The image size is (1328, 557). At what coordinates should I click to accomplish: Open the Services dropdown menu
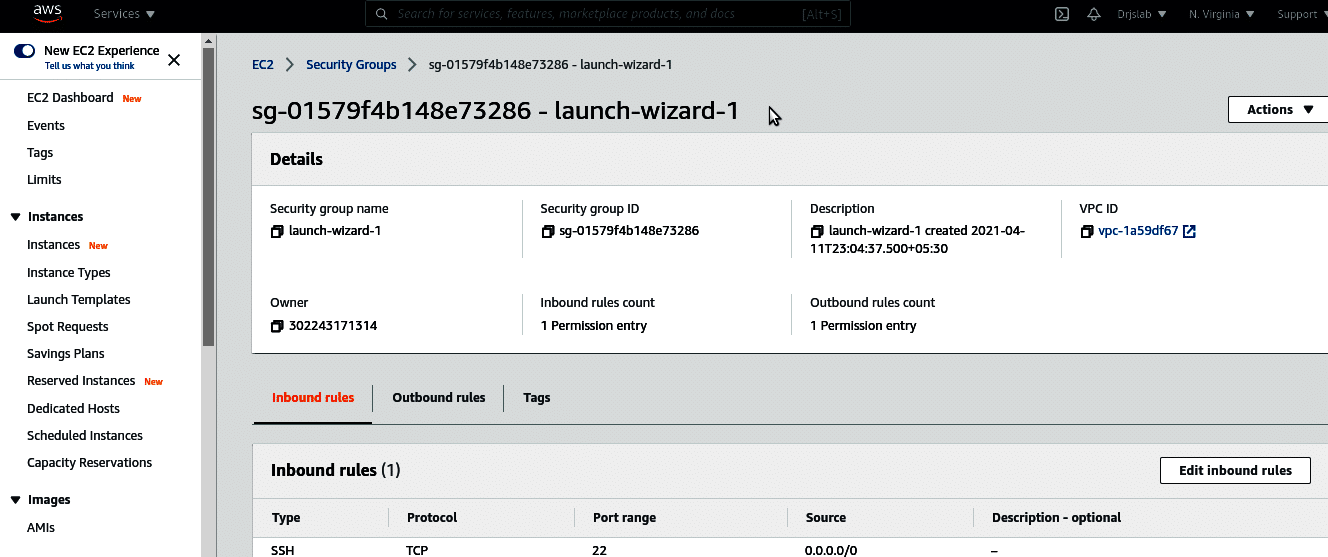click(124, 14)
